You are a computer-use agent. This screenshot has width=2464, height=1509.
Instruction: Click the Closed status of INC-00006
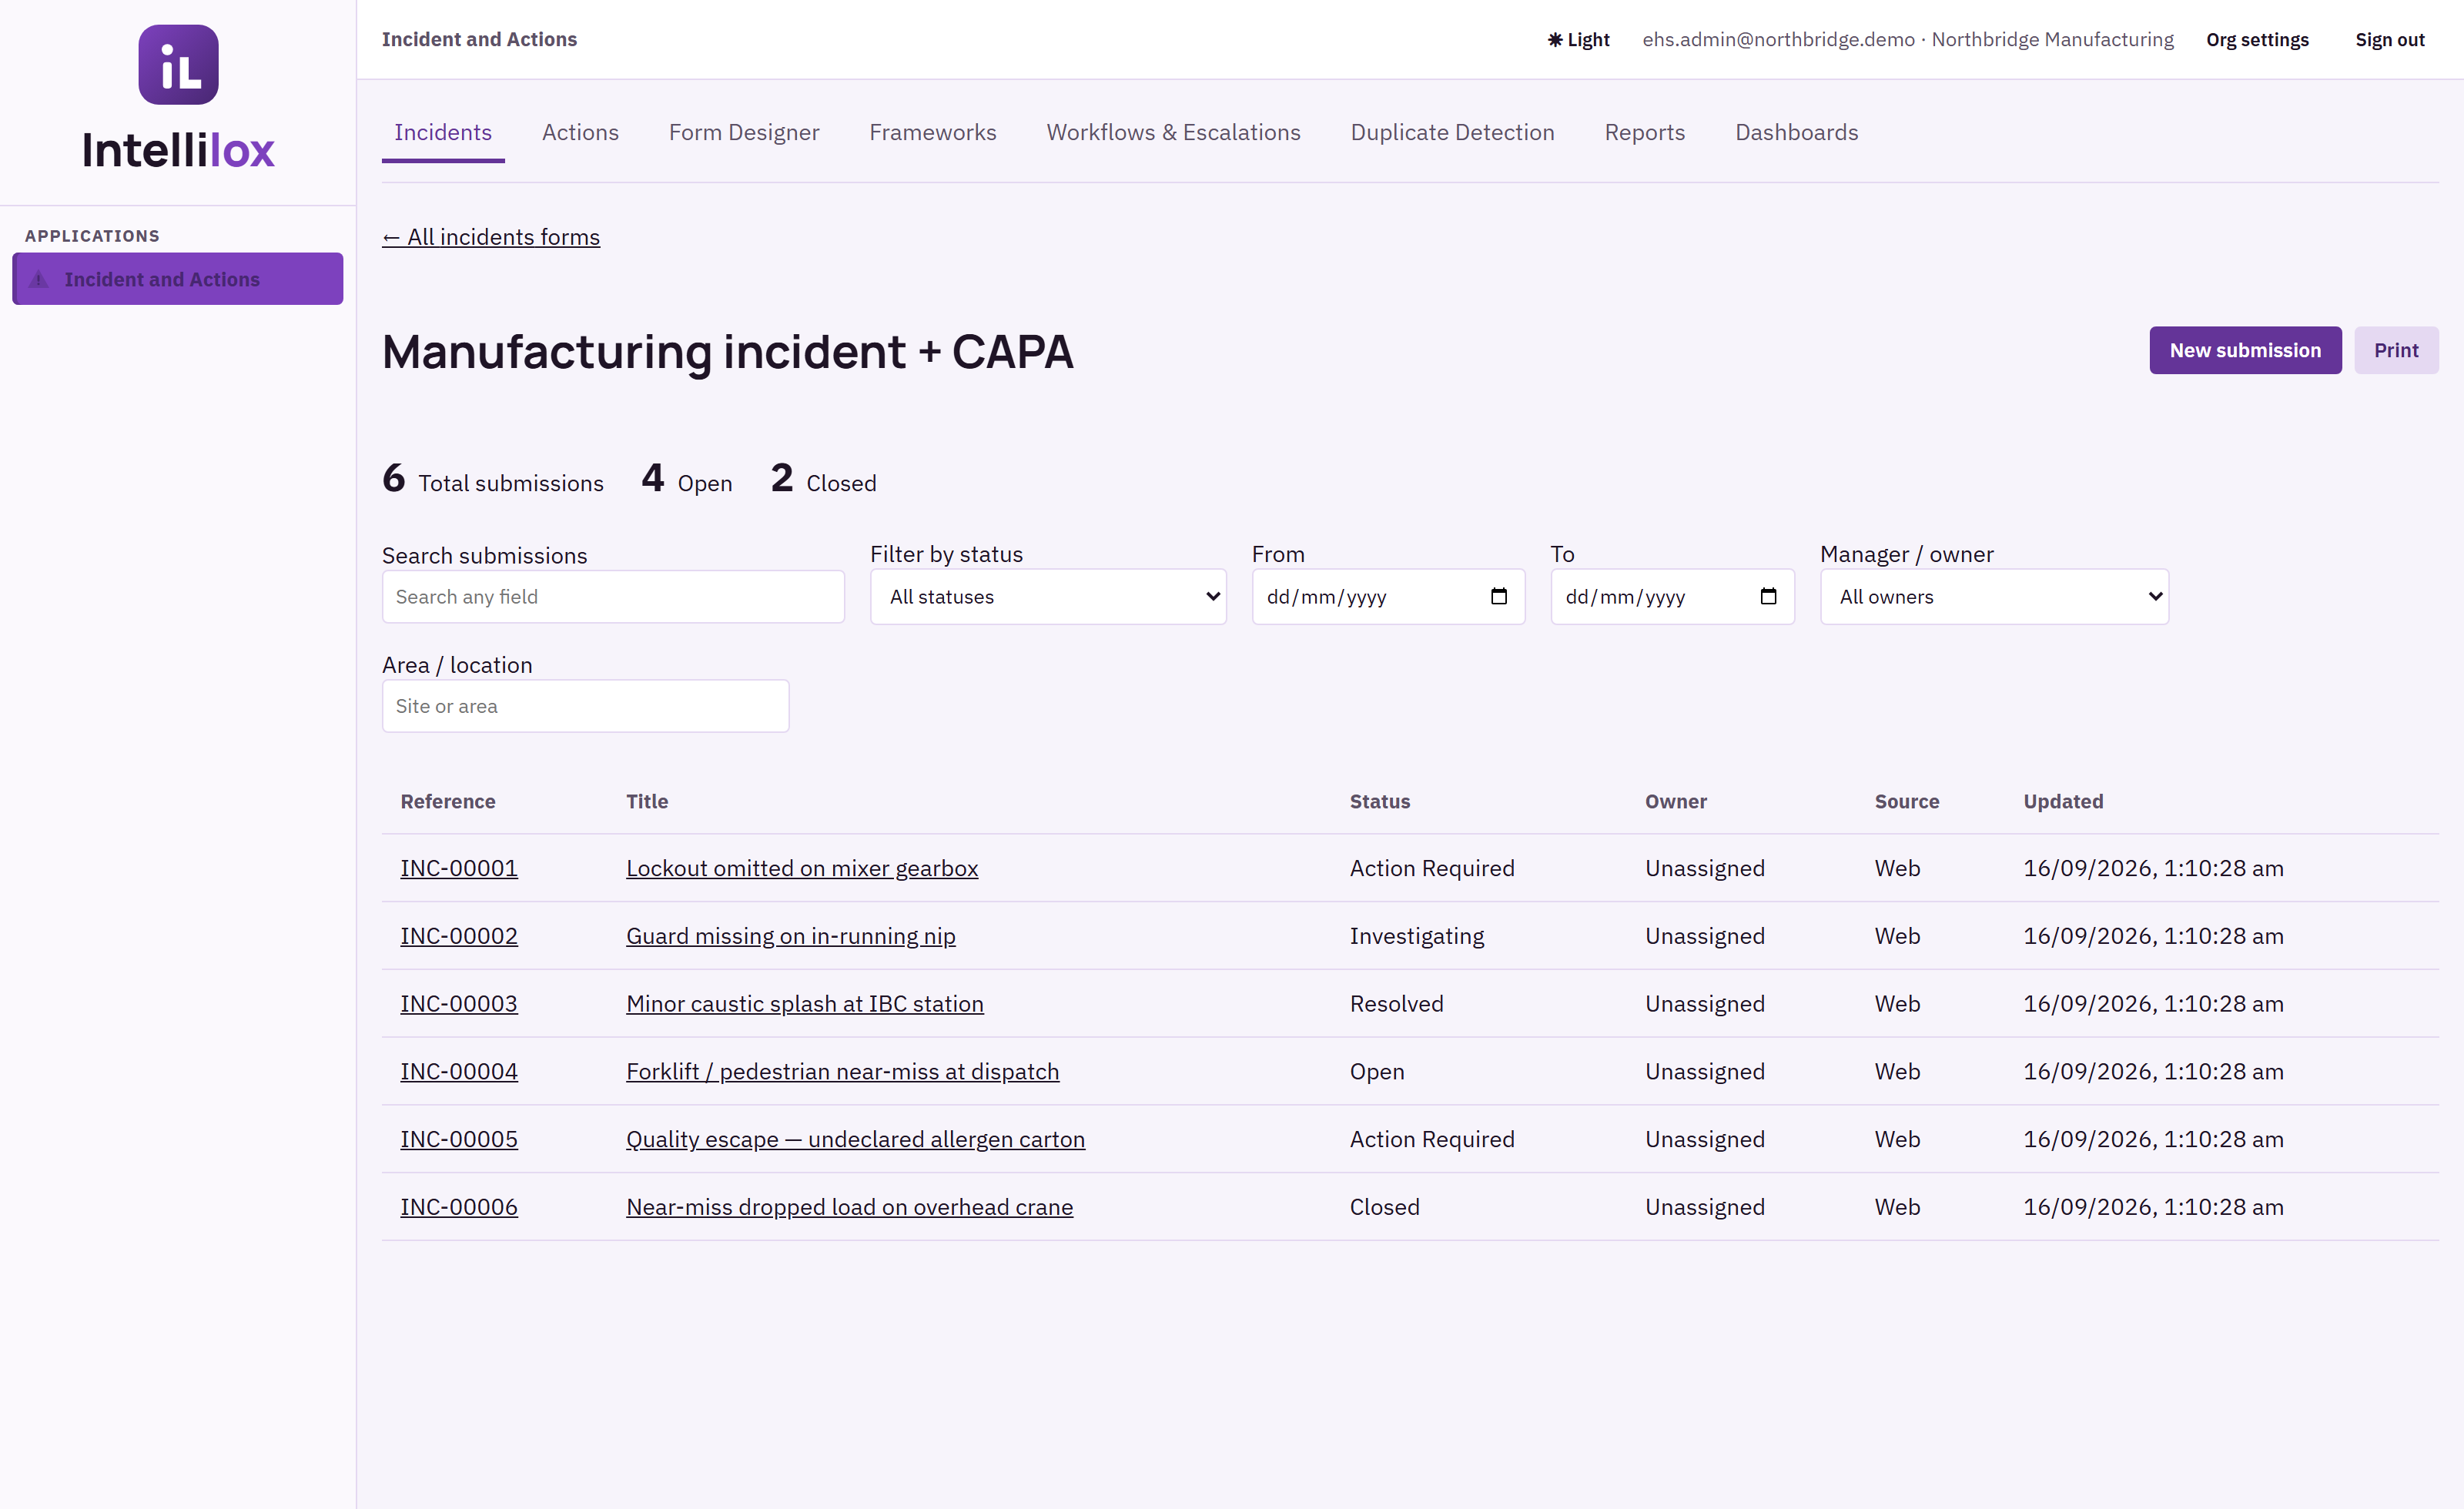(x=1385, y=1207)
